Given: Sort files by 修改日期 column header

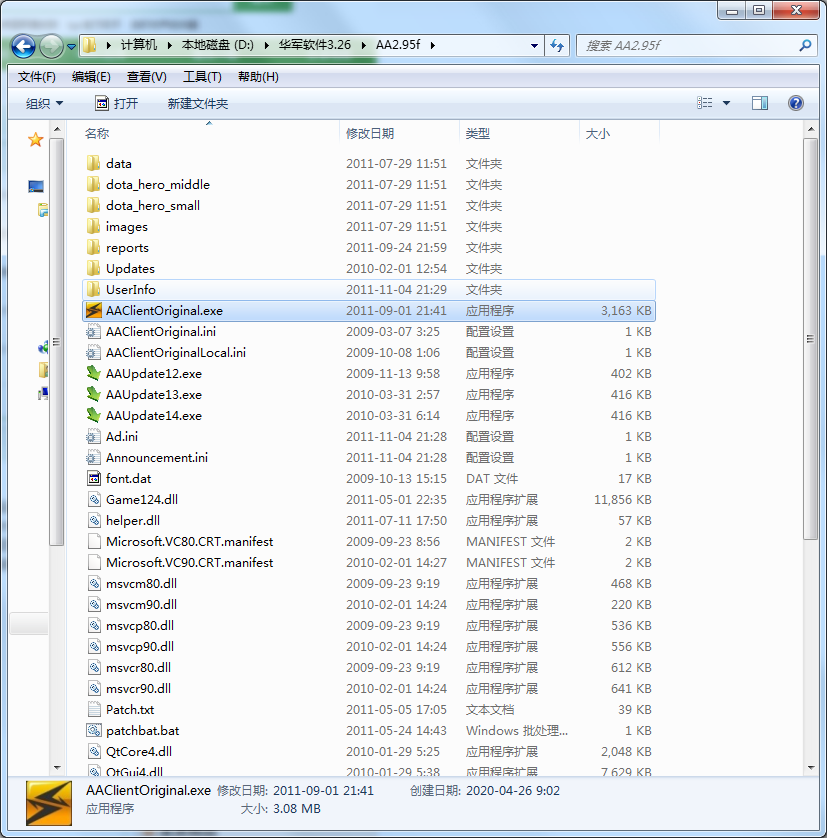Looking at the screenshot, I should pos(370,134).
